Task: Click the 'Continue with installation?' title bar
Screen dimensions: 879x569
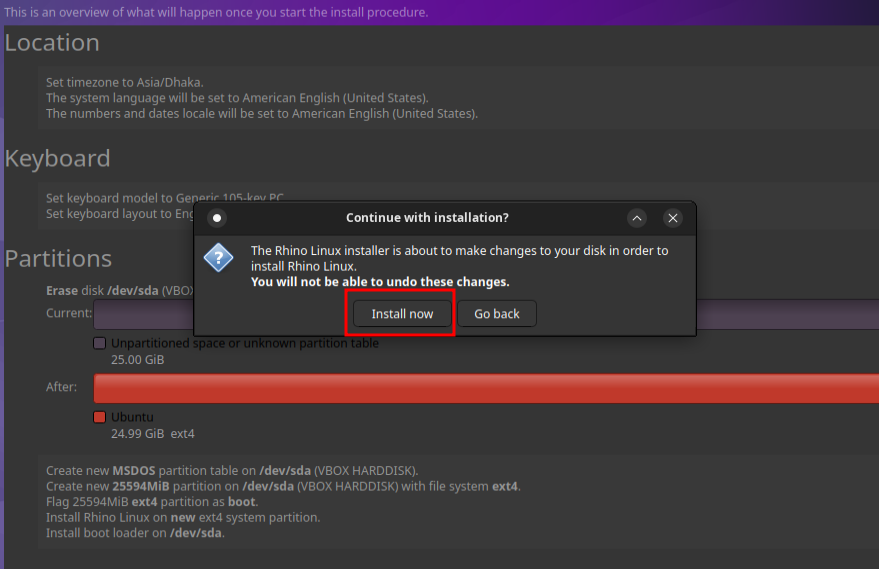Action: pyautogui.click(x=427, y=218)
